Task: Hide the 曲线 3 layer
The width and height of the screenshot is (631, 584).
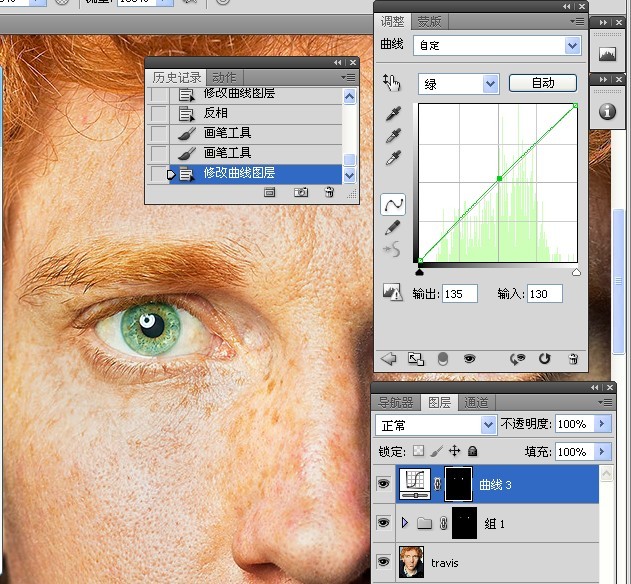Action: 383,483
